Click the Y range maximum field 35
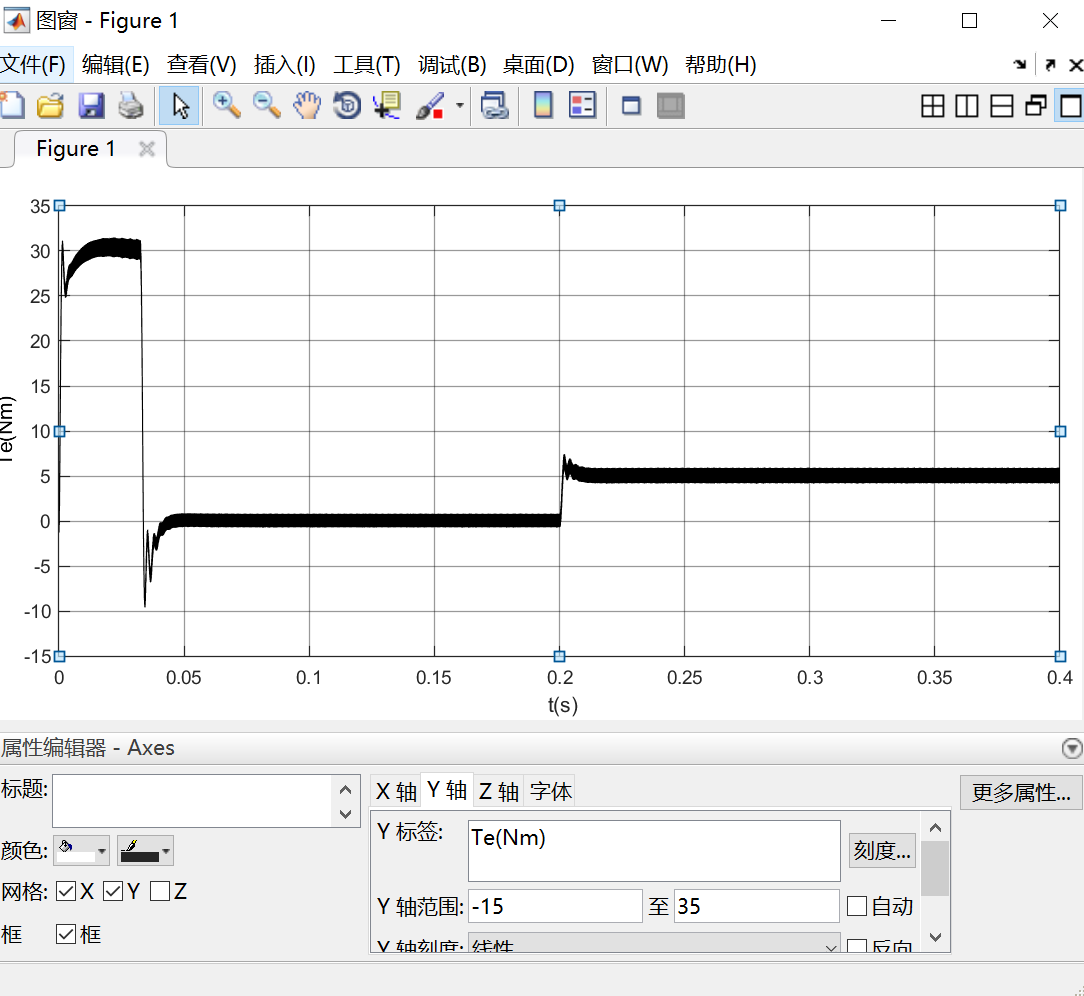The width and height of the screenshot is (1084, 996). click(x=756, y=905)
